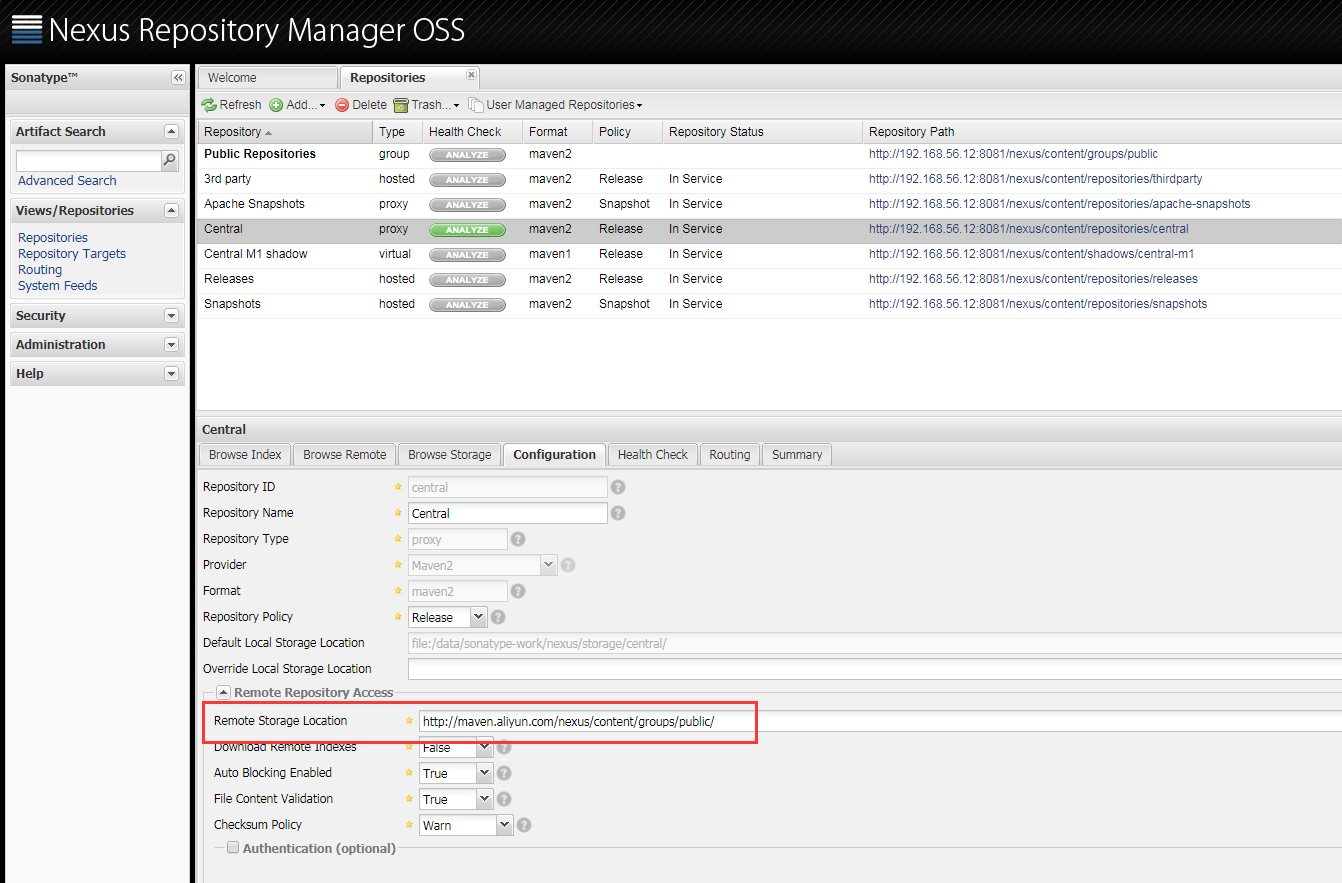
Task: Collapse the Artifact Search section
Action: tap(171, 132)
